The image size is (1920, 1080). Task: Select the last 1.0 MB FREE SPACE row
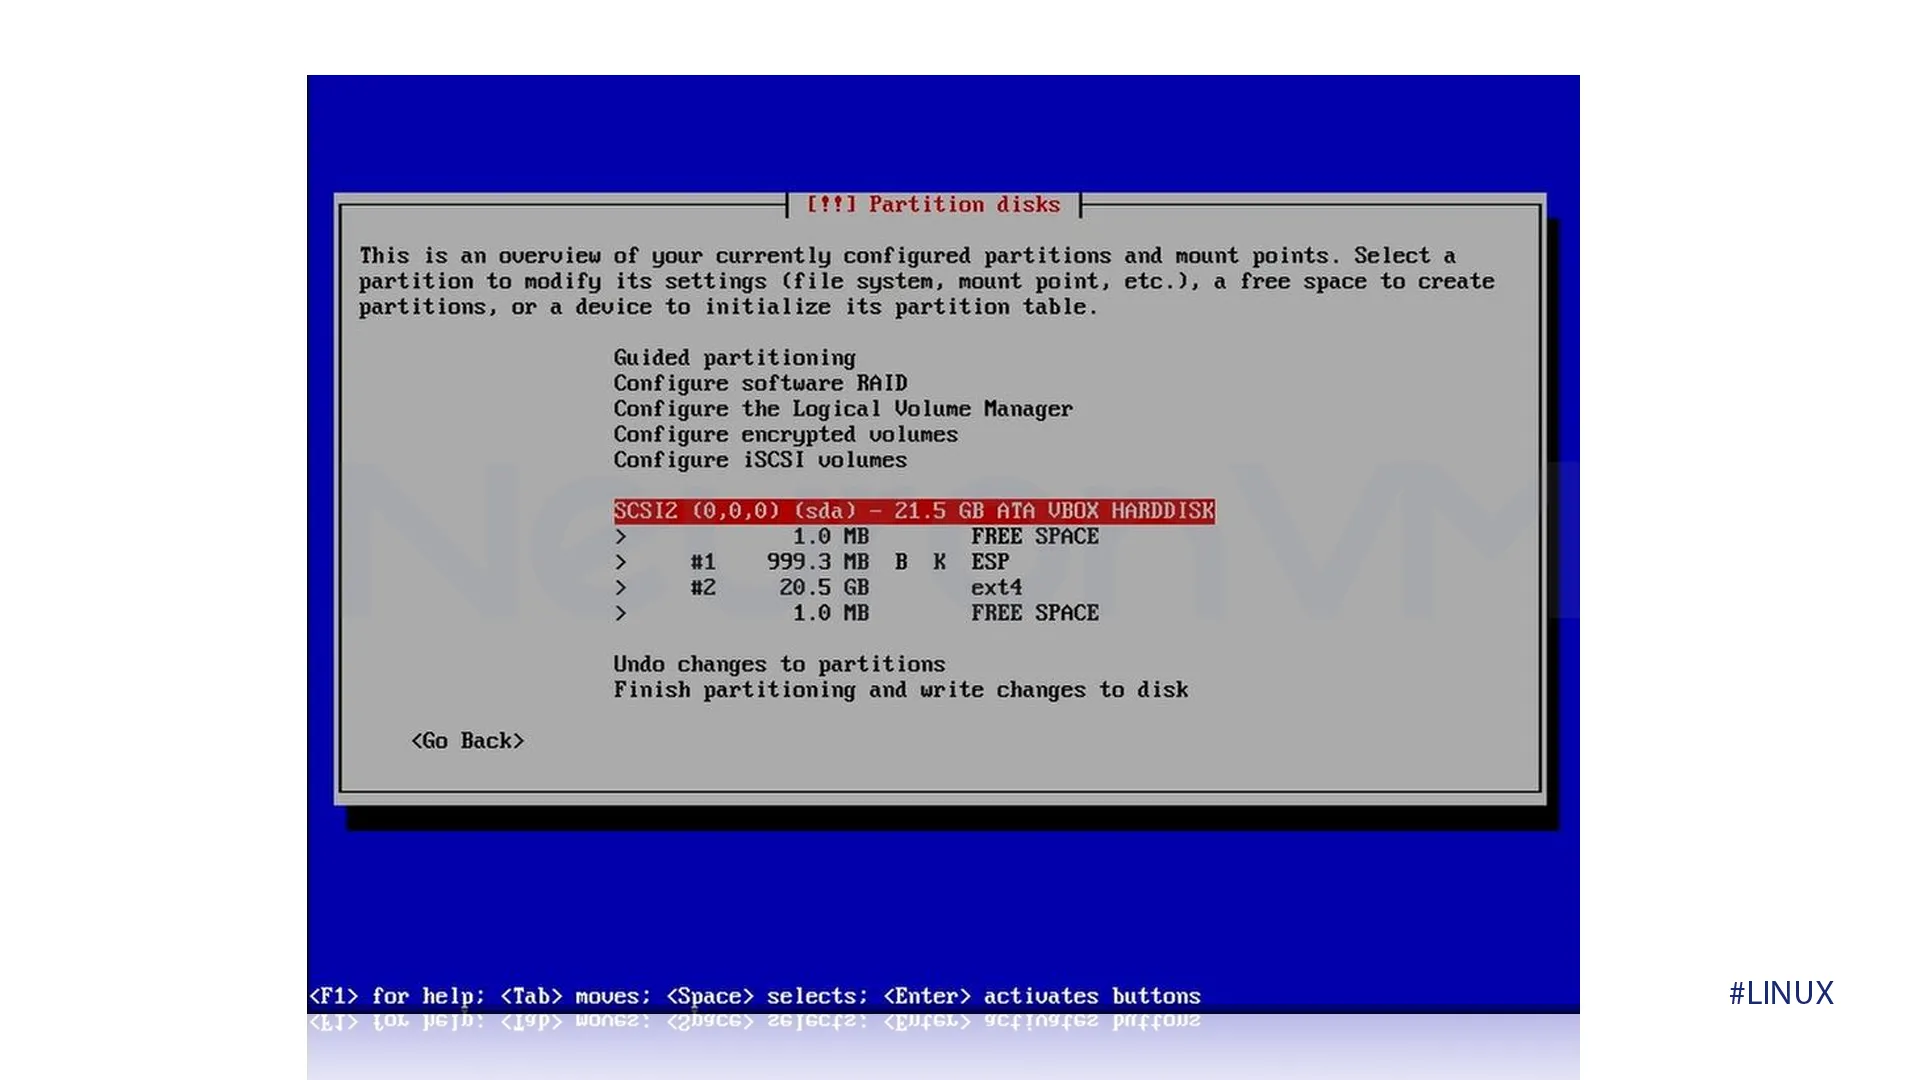(857, 613)
